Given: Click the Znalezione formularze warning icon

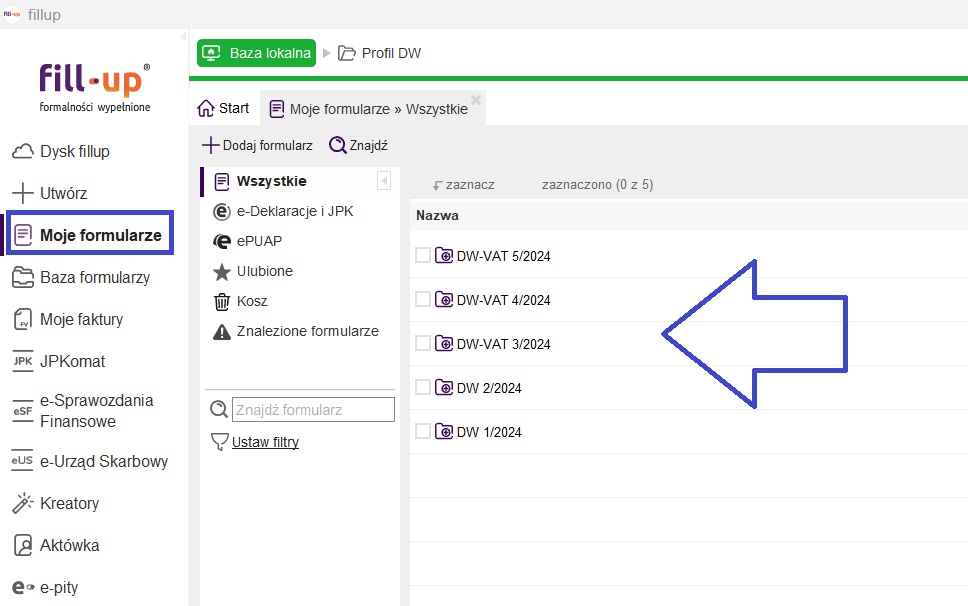Looking at the screenshot, I should [x=222, y=332].
